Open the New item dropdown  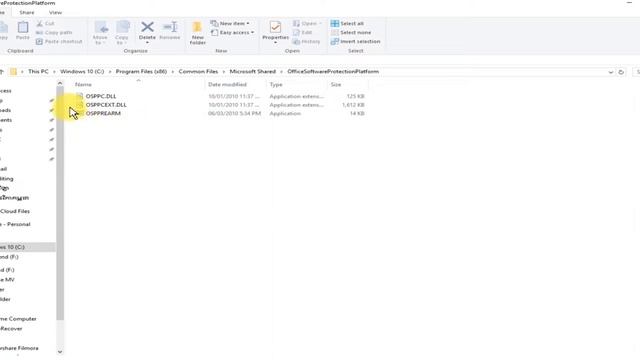[x=230, y=23]
